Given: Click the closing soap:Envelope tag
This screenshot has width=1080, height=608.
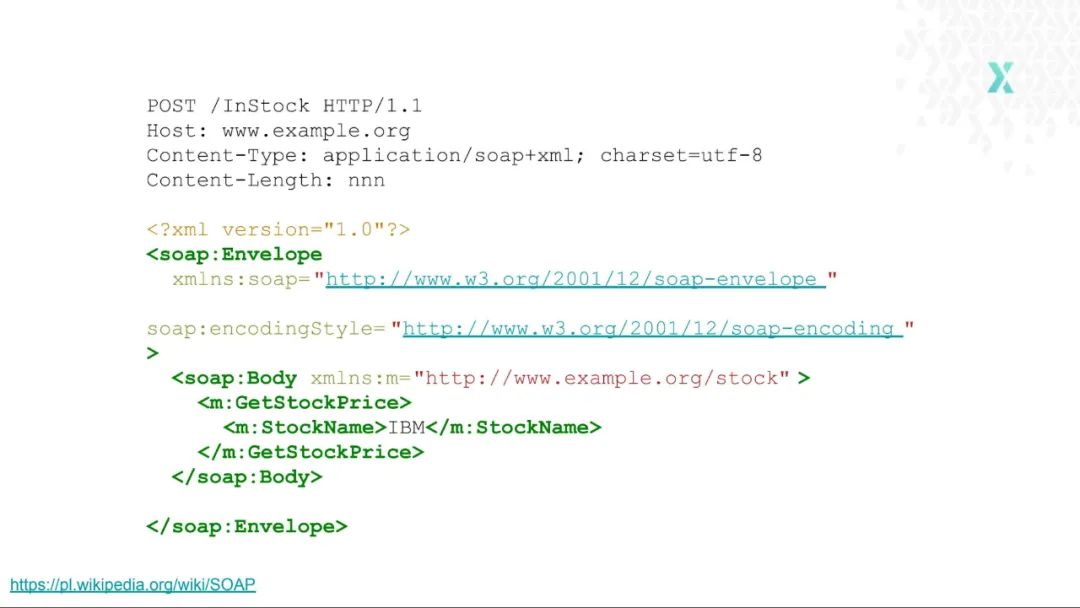Looking at the screenshot, I should pyautogui.click(x=247, y=527).
